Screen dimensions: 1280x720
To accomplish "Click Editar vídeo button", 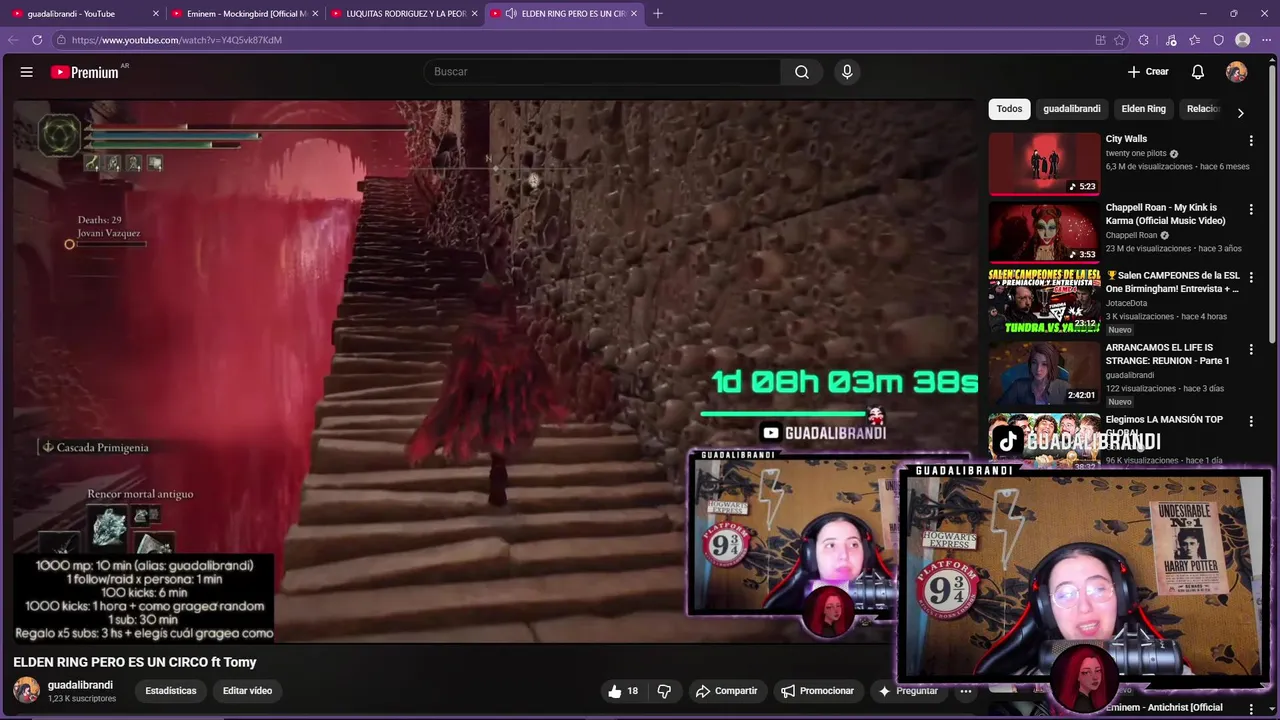I will [x=247, y=691].
